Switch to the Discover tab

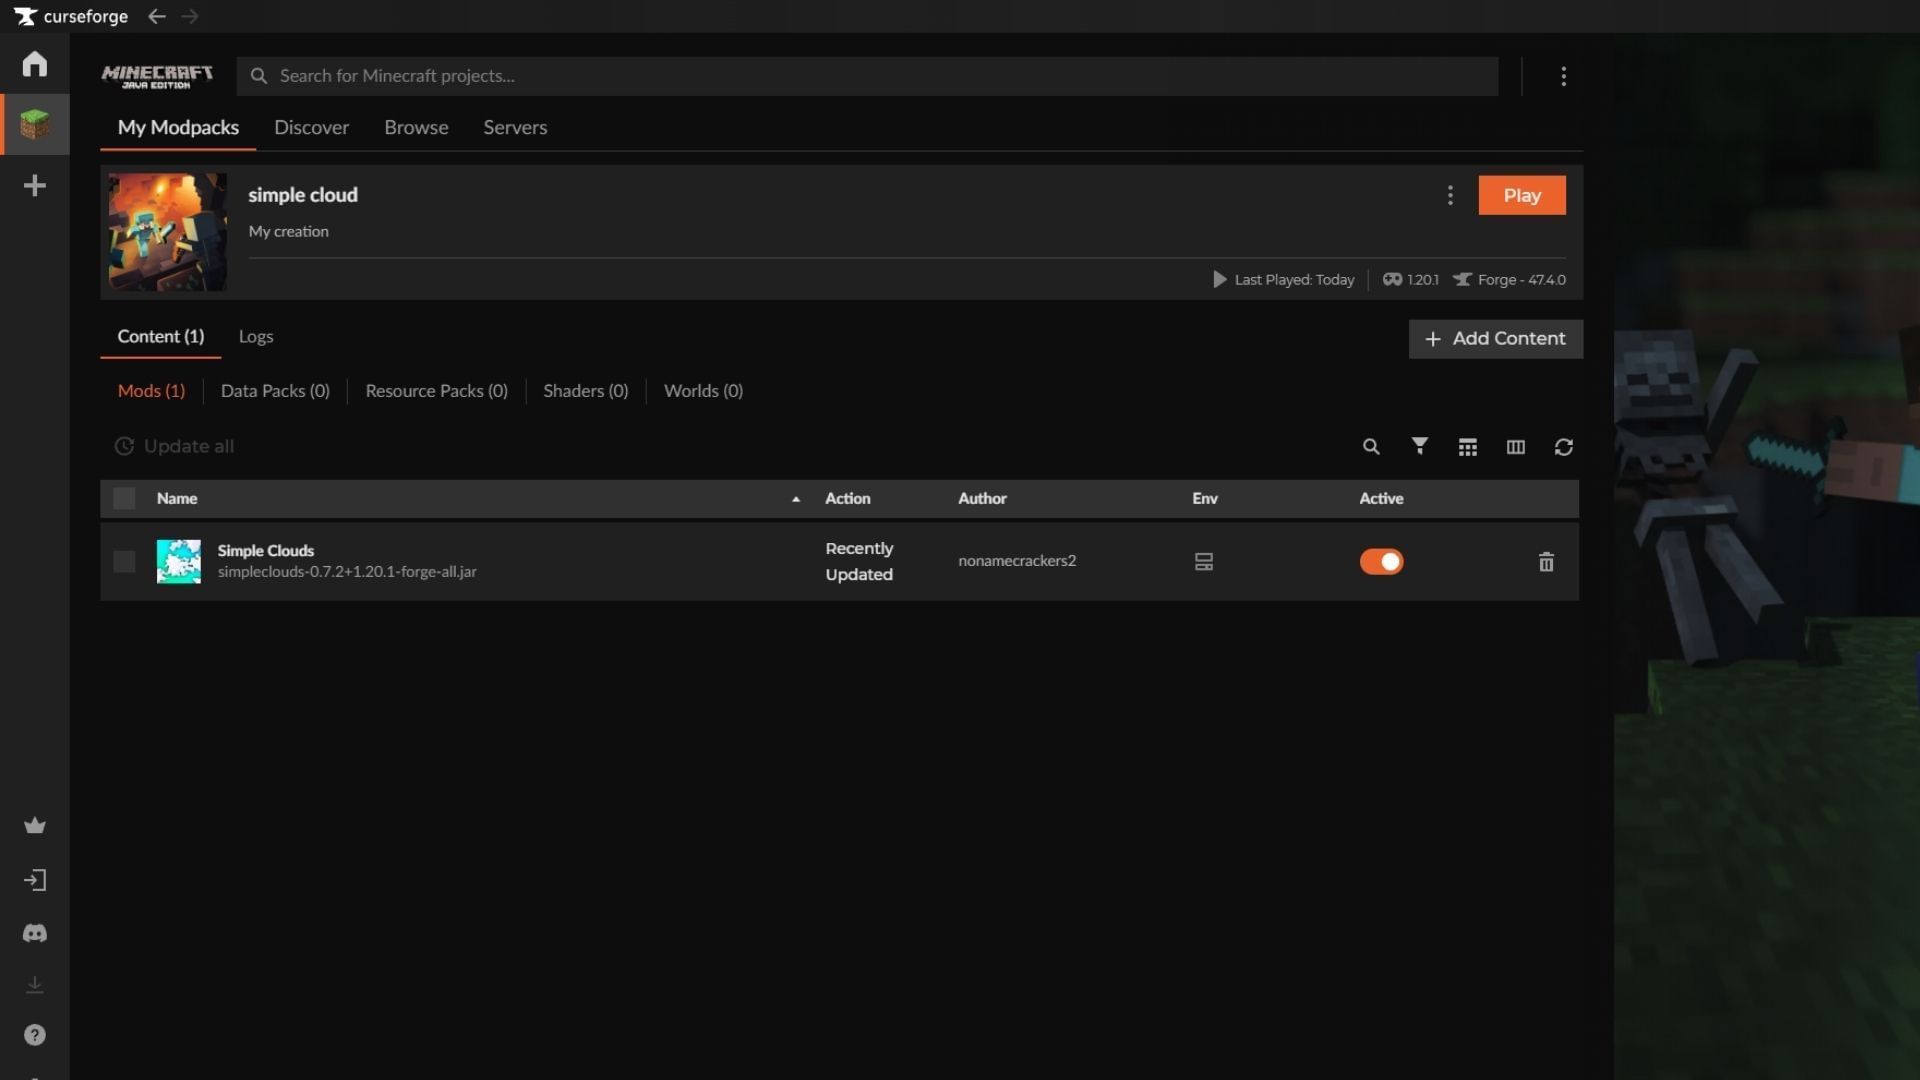pos(311,128)
